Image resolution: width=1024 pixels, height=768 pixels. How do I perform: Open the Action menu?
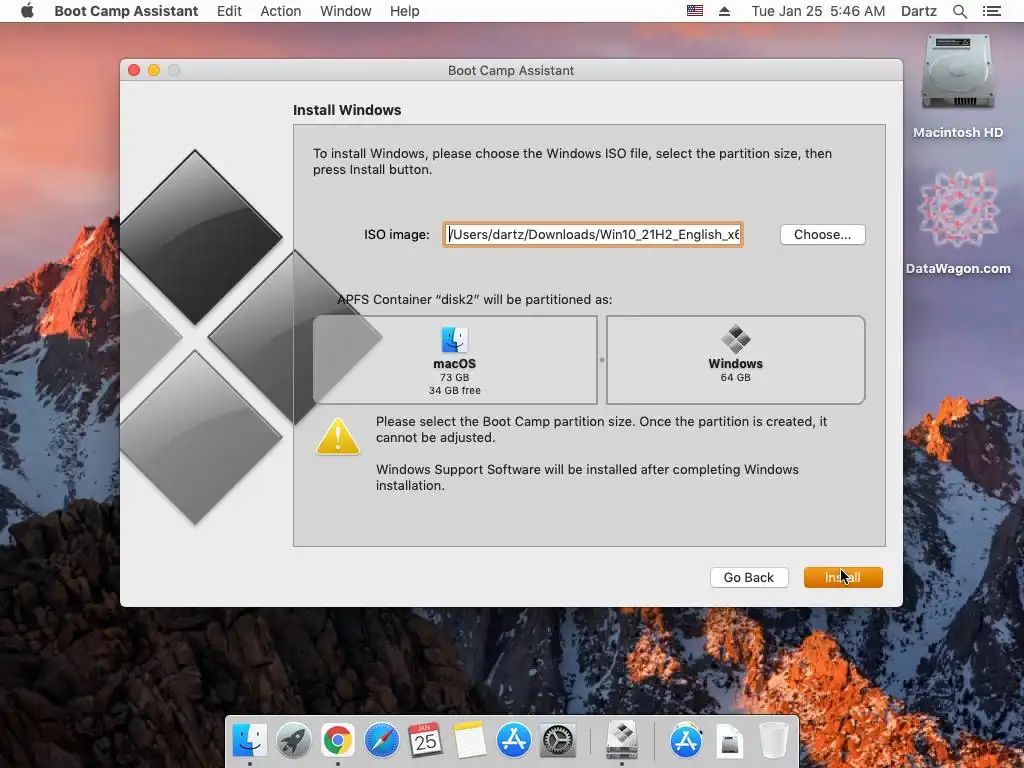click(281, 11)
